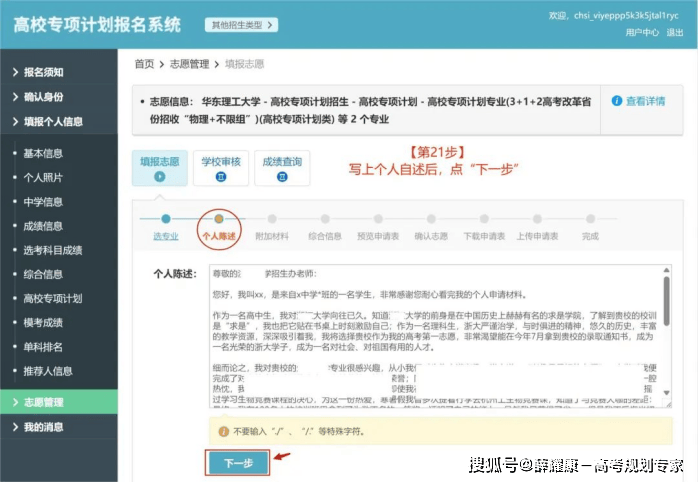Open 选考科目成绩 in the sidebar

[53, 250]
